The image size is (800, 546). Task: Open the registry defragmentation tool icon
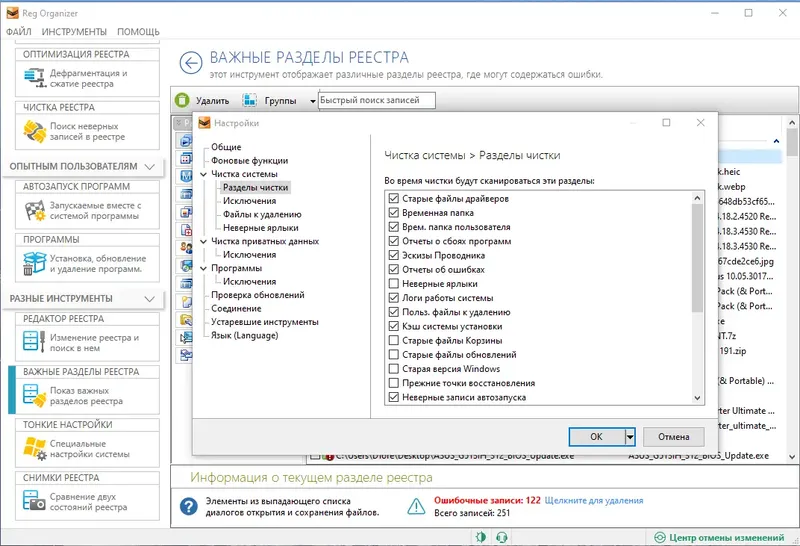click(x=35, y=78)
